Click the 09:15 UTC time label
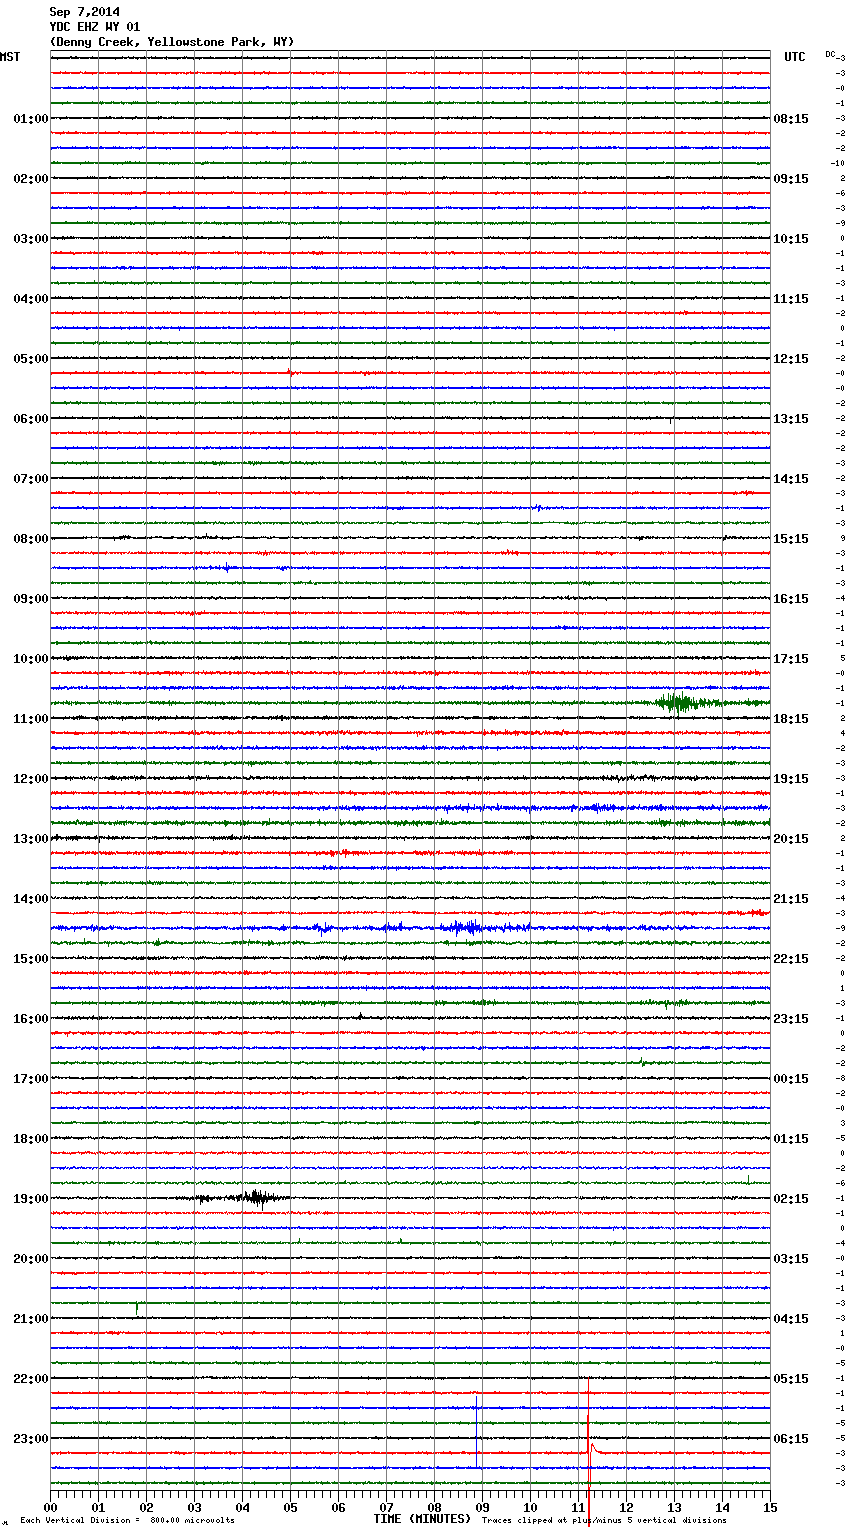 (791, 179)
